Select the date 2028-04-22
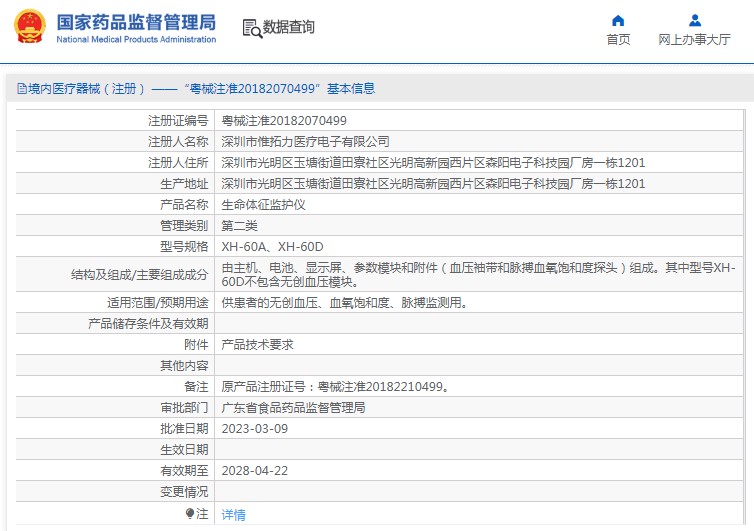This screenshot has width=754, height=531. 254,471
